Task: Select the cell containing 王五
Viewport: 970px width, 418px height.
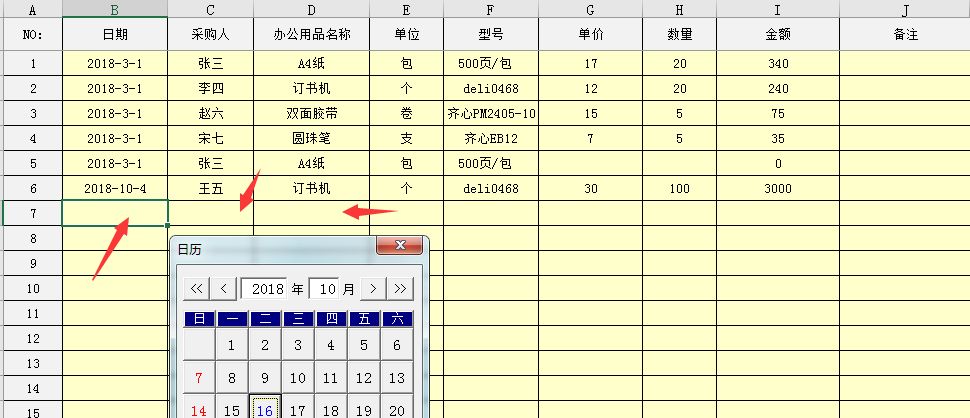Action: tap(210, 189)
